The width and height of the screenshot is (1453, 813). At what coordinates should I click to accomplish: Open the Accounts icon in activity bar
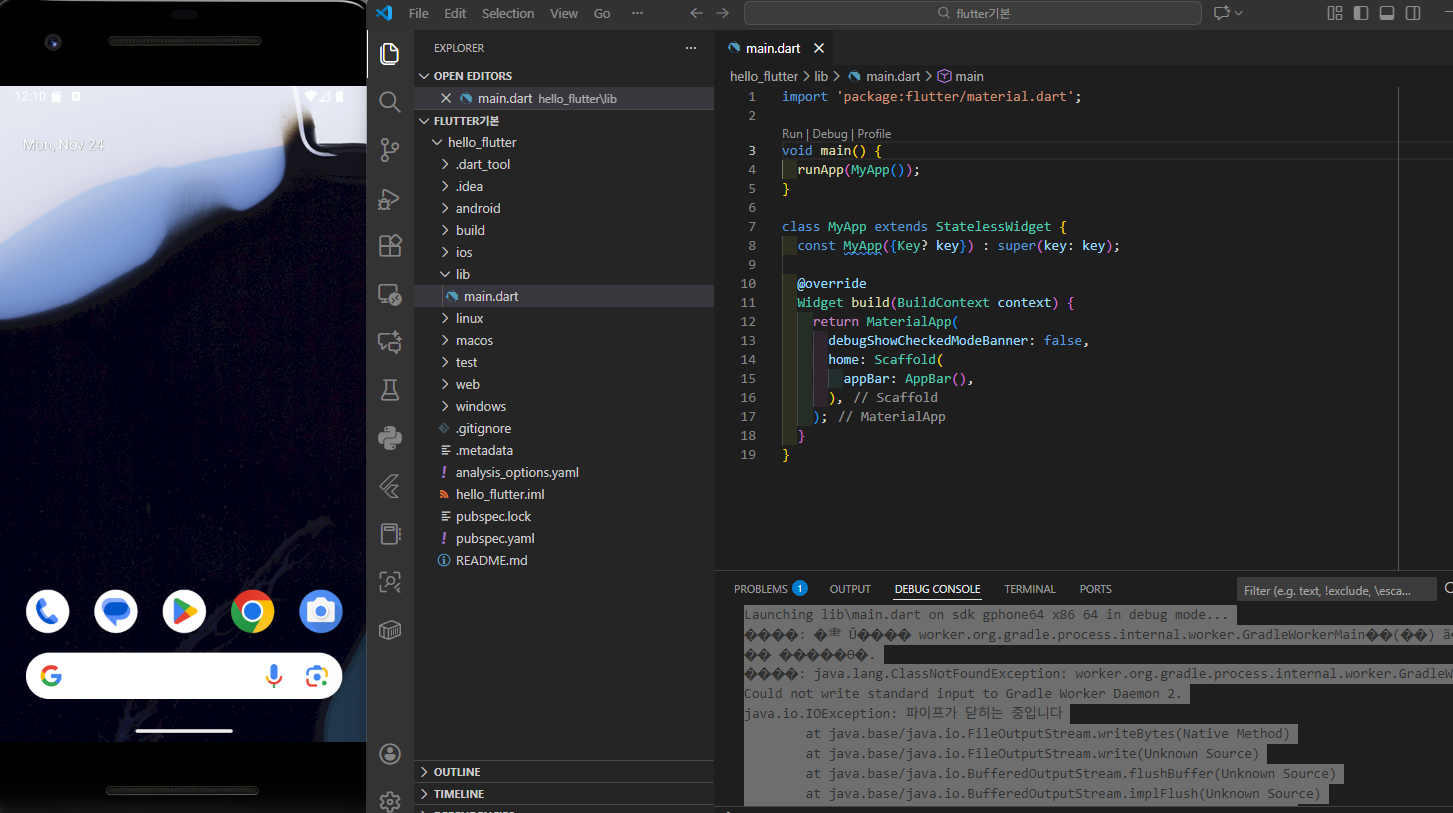[390, 754]
